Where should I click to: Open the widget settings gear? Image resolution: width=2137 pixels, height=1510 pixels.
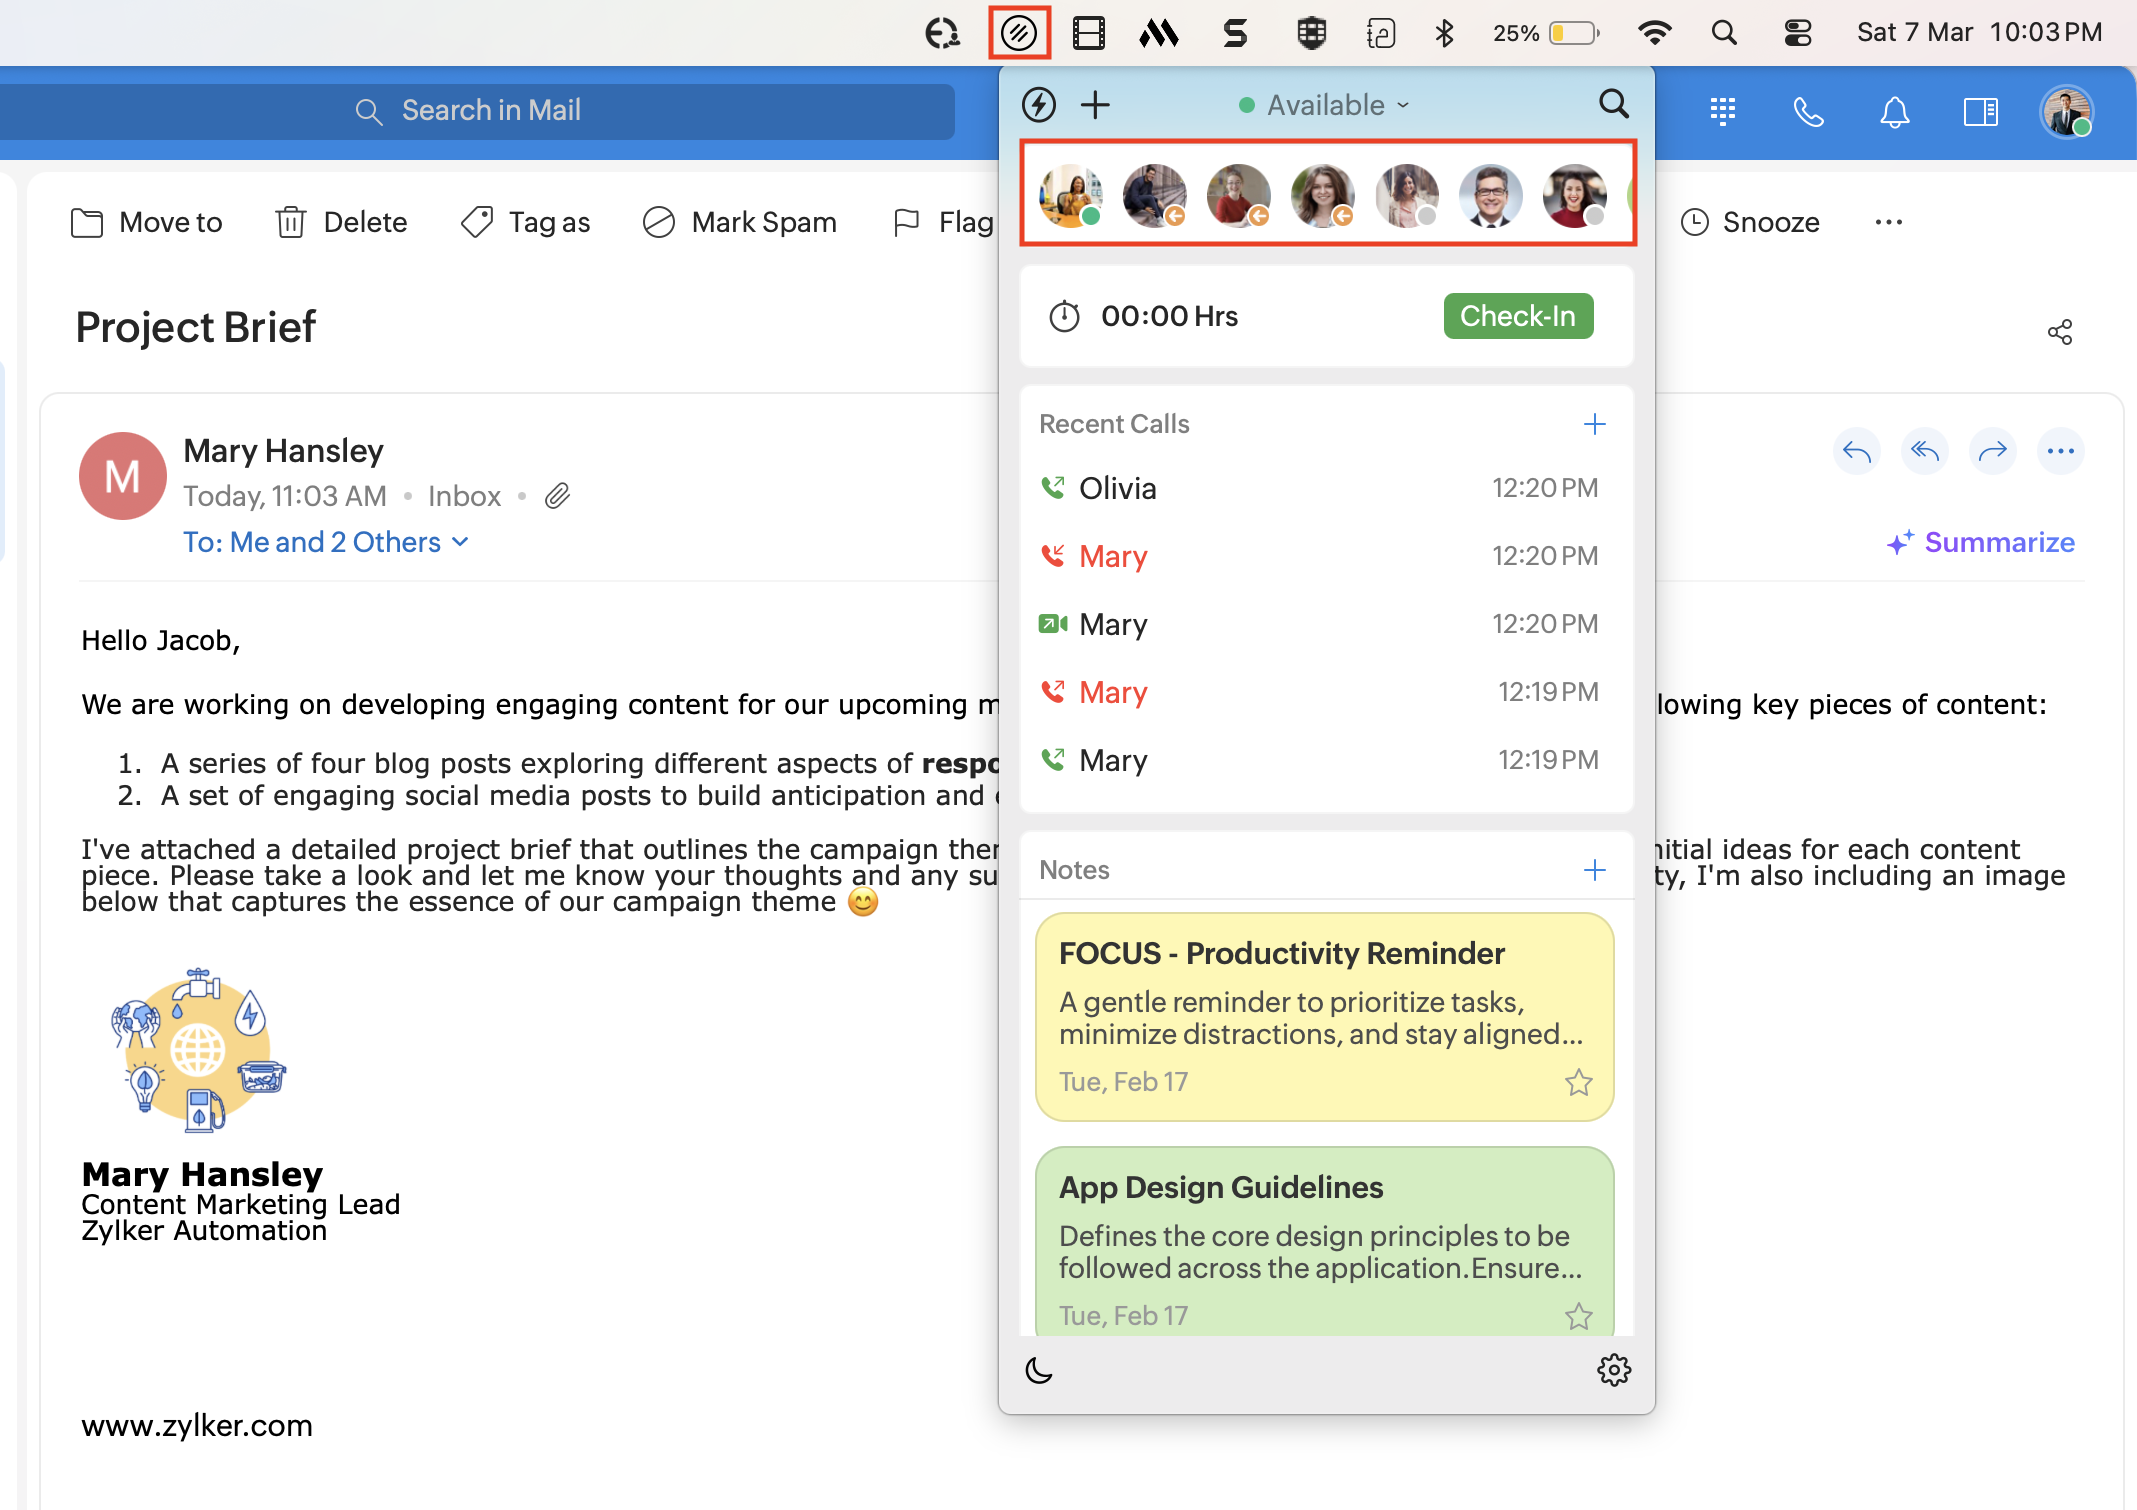pyautogui.click(x=1613, y=1370)
